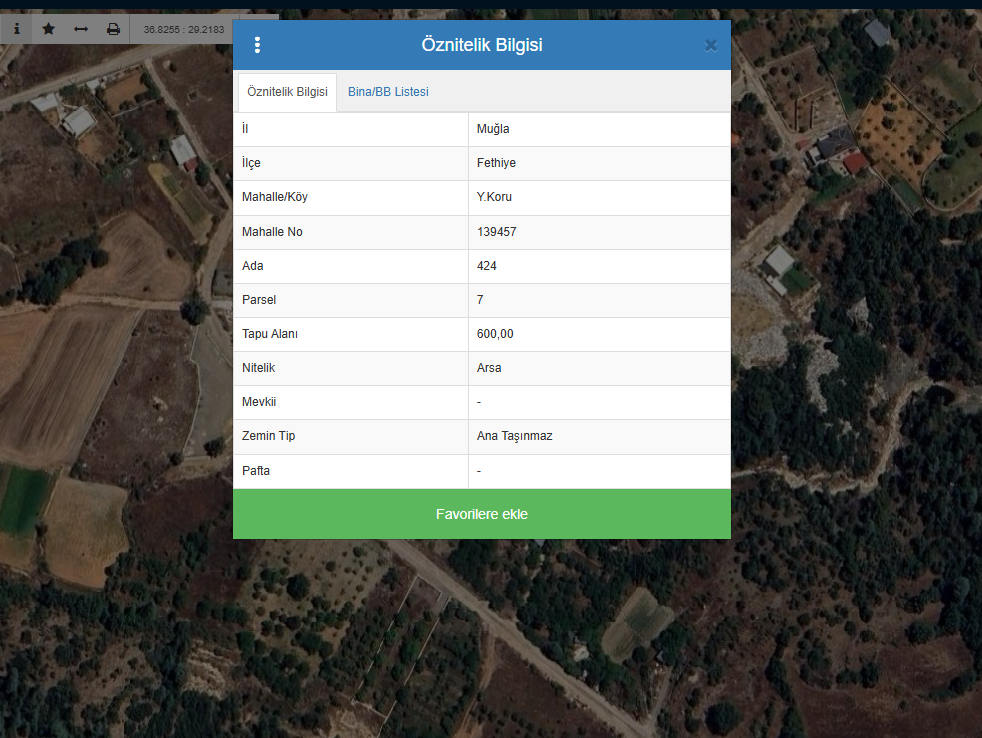This screenshot has width=982, height=738.
Task: Select the Y.Koru neighborhood value
Action: [x=495, y=197]
